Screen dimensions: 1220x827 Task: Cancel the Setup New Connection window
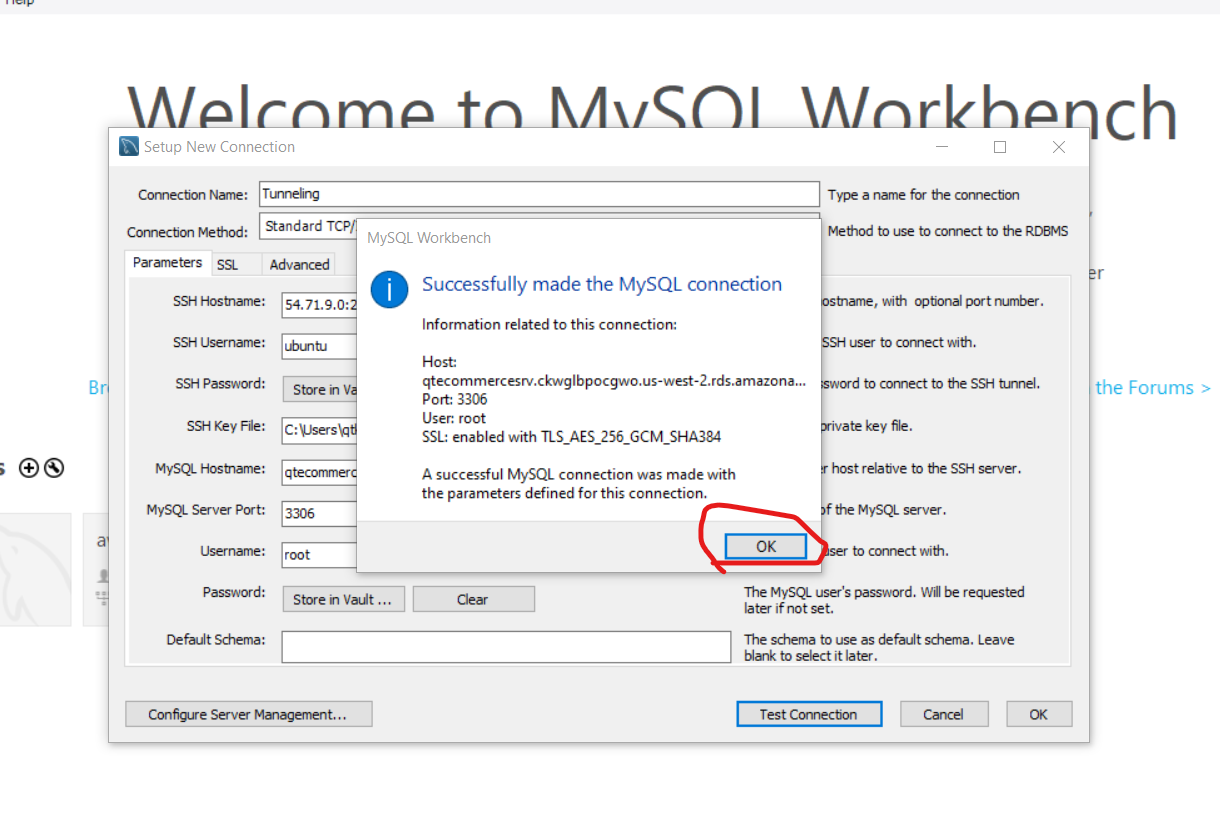[943, 714]
